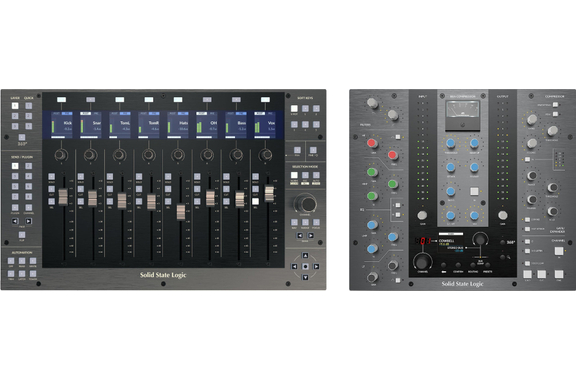The image size is (576, 380).
Task: Open Routing with the Routing button
Action: (473, 265)
